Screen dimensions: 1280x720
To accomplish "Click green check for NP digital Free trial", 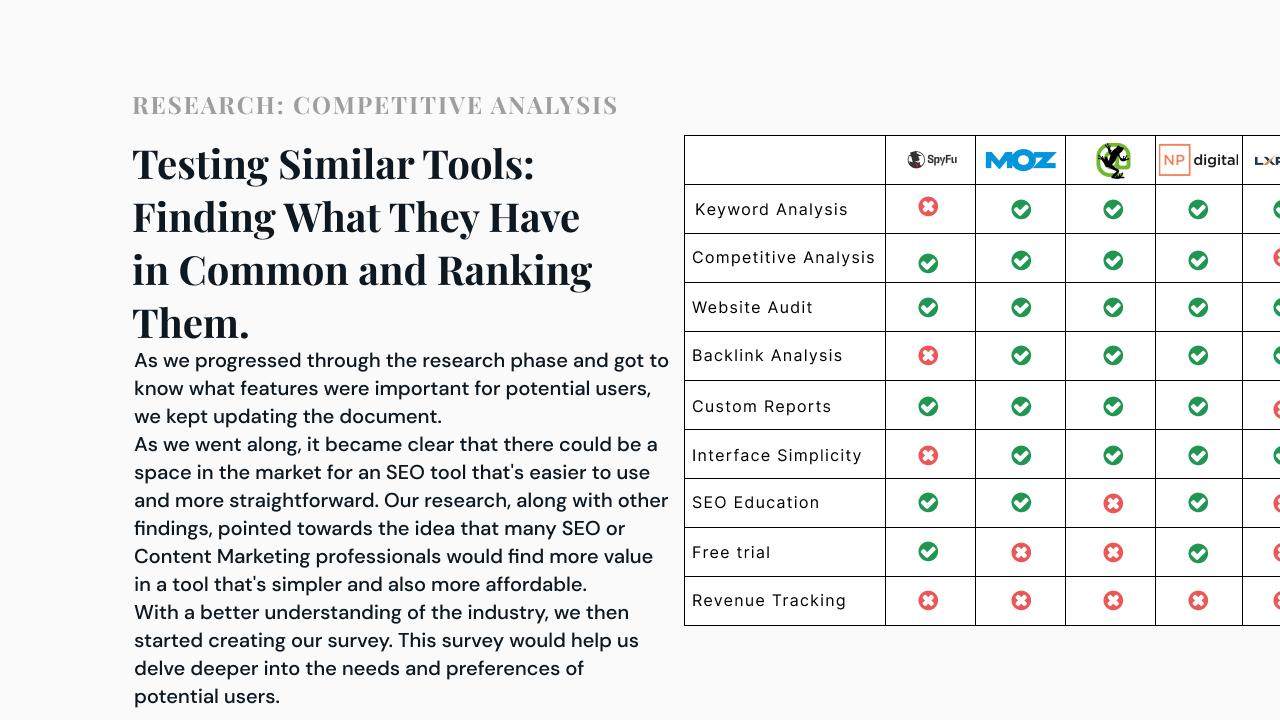I will [x=1198, y=553].
